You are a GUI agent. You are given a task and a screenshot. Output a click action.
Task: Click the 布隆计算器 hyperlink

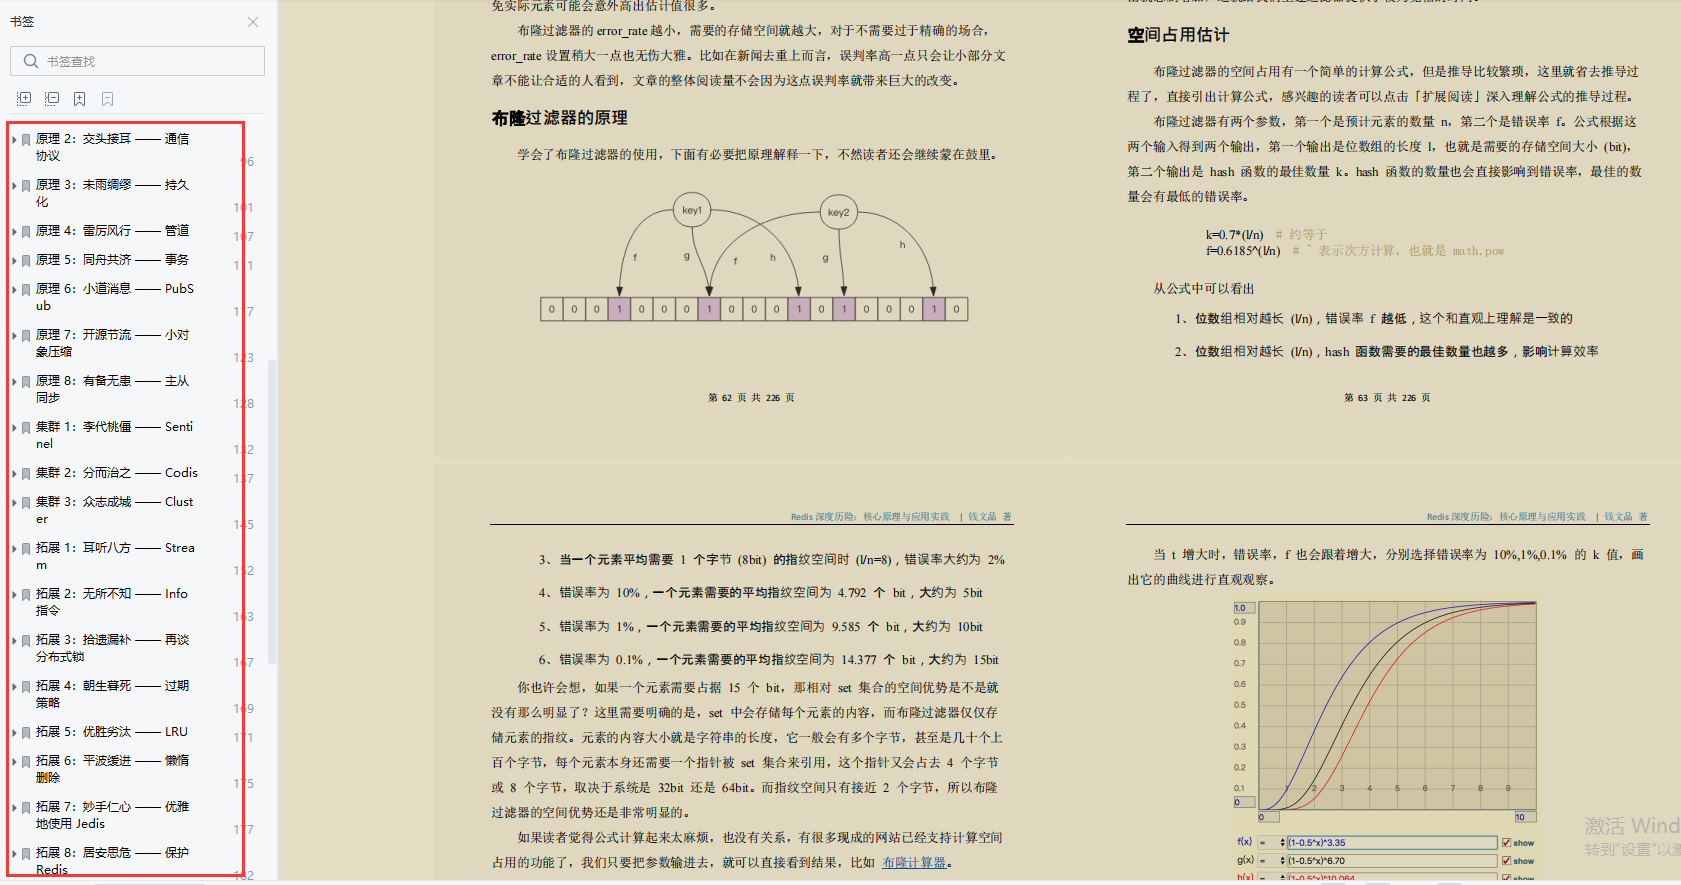click(914, 862)
